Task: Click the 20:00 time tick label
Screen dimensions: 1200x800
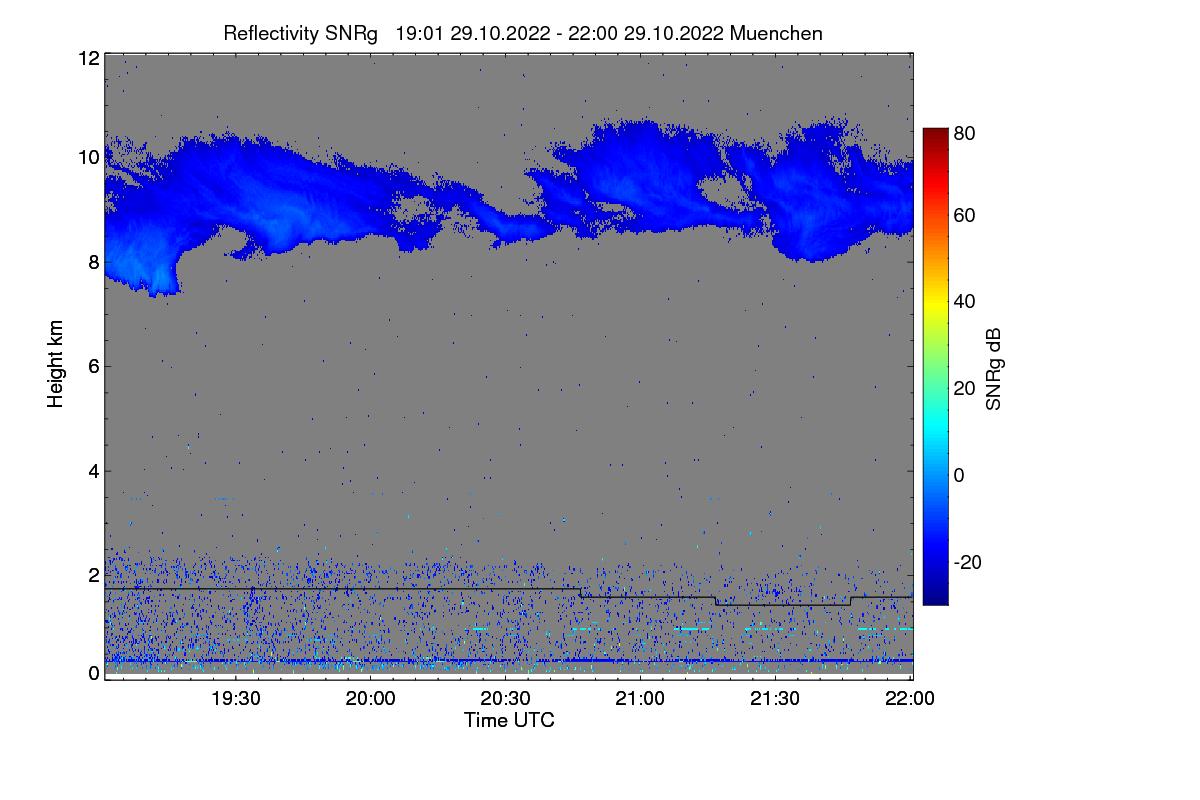Action: pos(371,699)
